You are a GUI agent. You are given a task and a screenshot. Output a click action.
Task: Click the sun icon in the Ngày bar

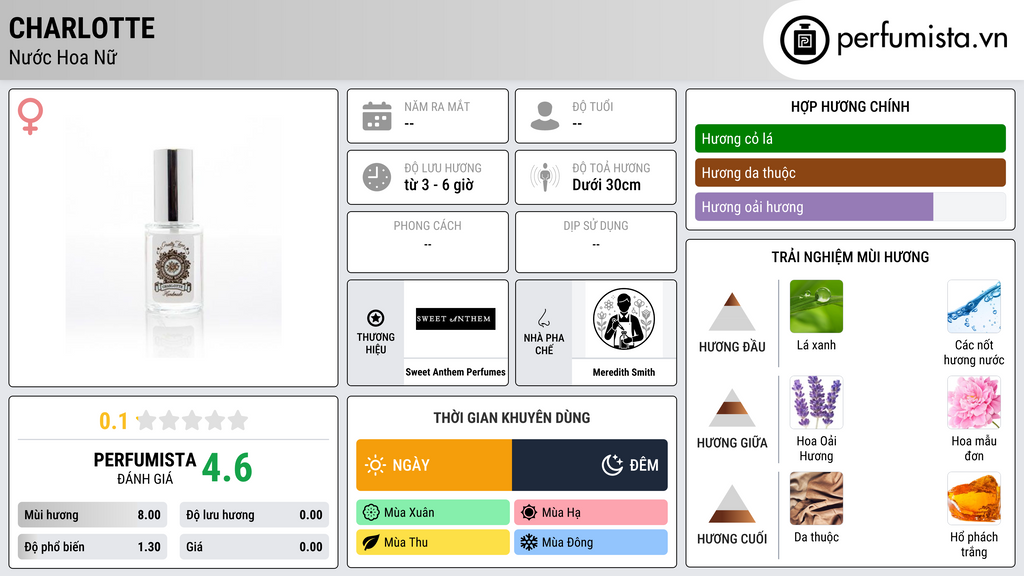(x=375, y=465)
